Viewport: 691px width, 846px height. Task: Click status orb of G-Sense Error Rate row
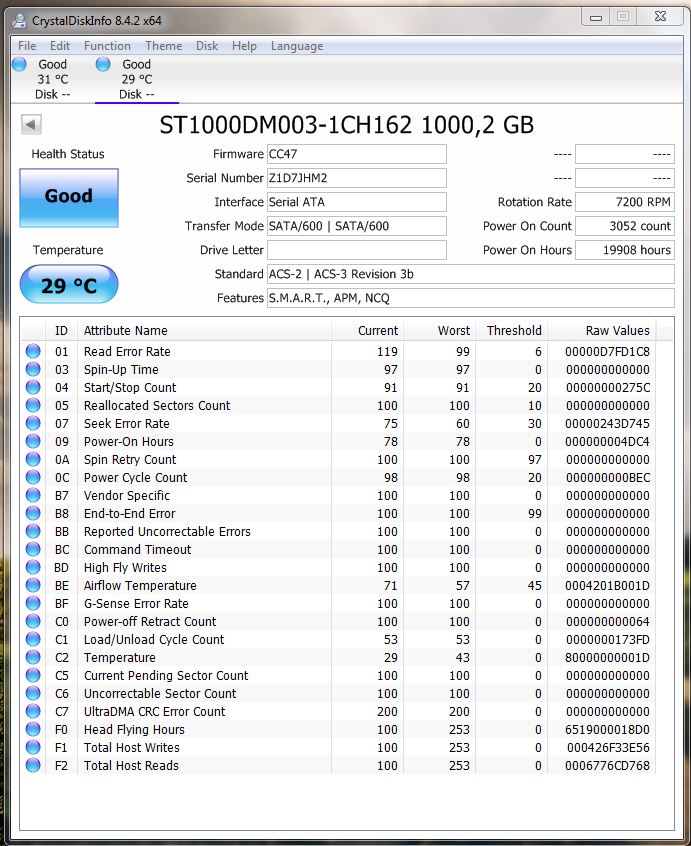click(33, 603)
